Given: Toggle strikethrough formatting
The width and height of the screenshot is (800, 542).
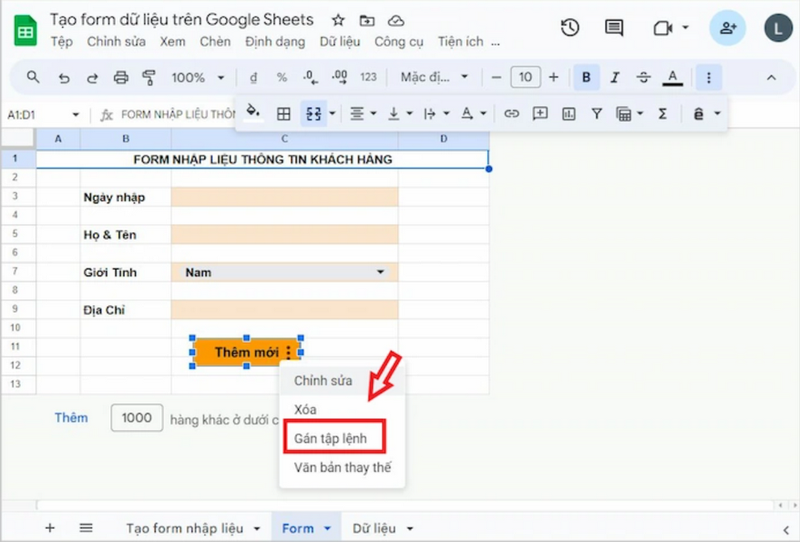Looking at the screenshot, I should 643,77.
